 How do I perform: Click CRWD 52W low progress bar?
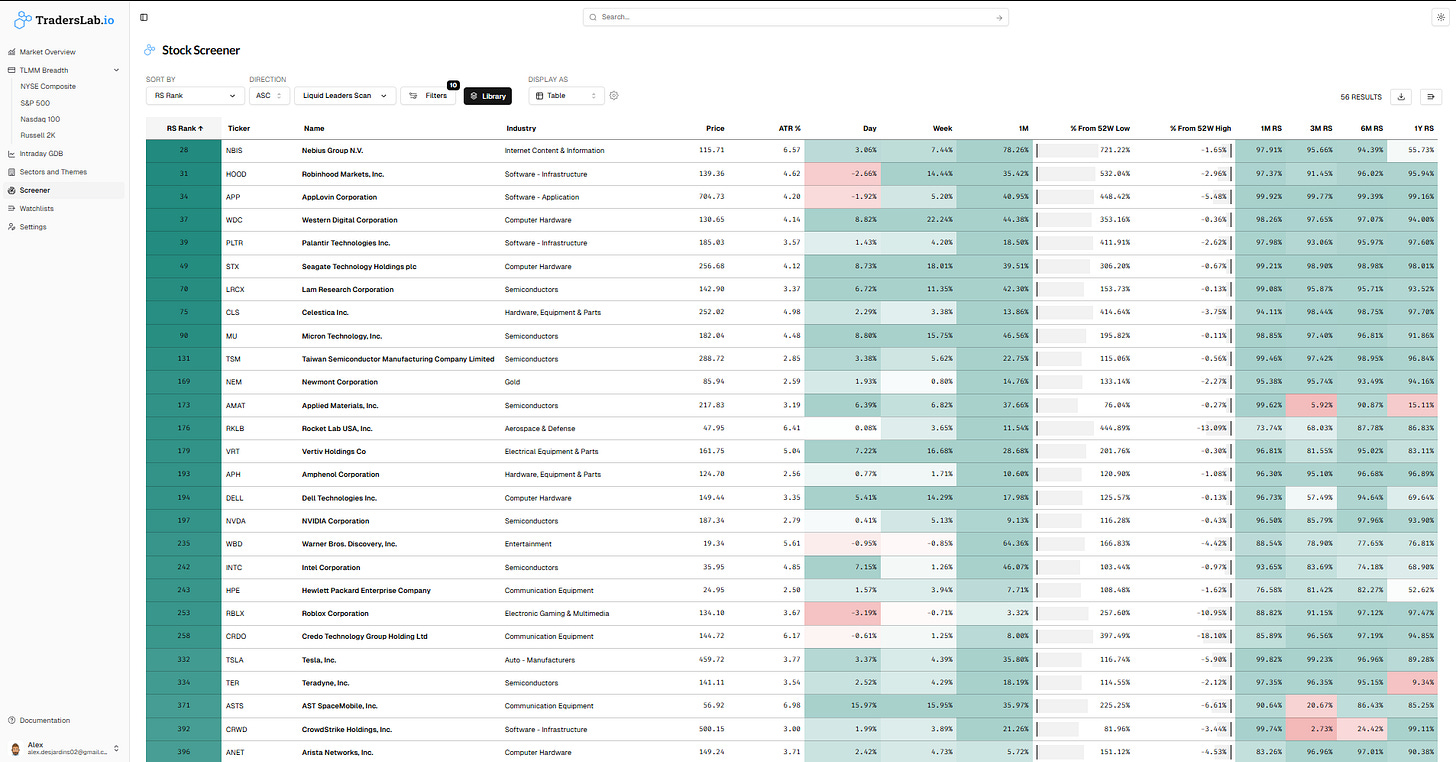[x=1058, y=729]
